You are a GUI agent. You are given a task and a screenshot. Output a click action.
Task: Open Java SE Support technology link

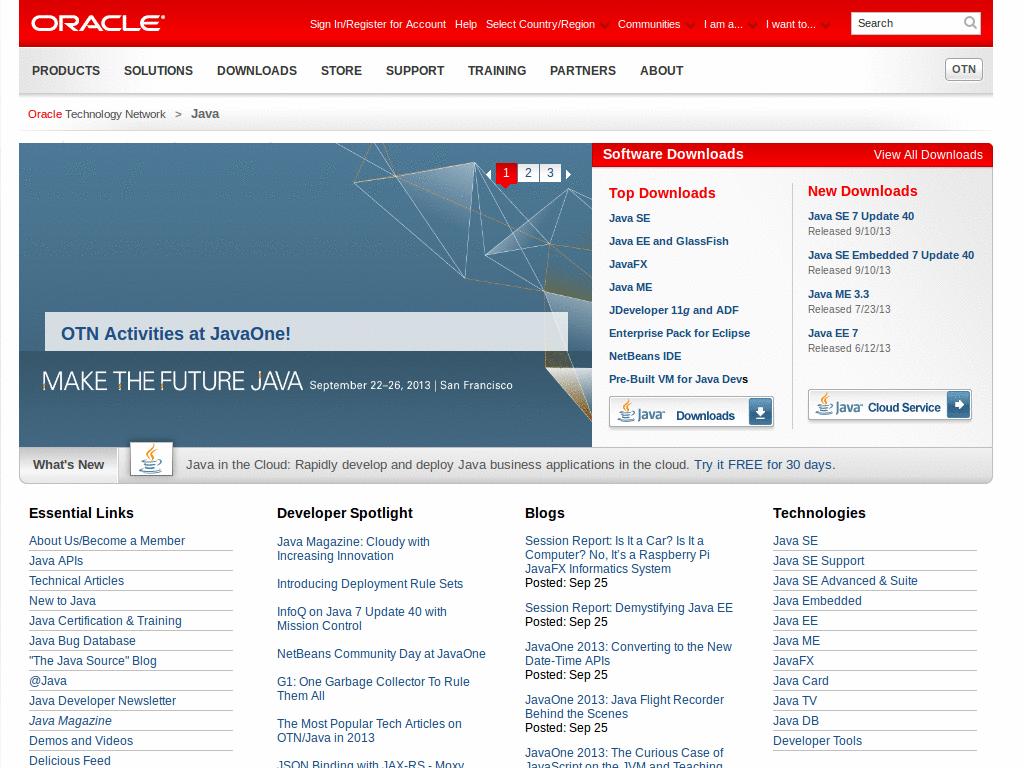tap(818, 561)
